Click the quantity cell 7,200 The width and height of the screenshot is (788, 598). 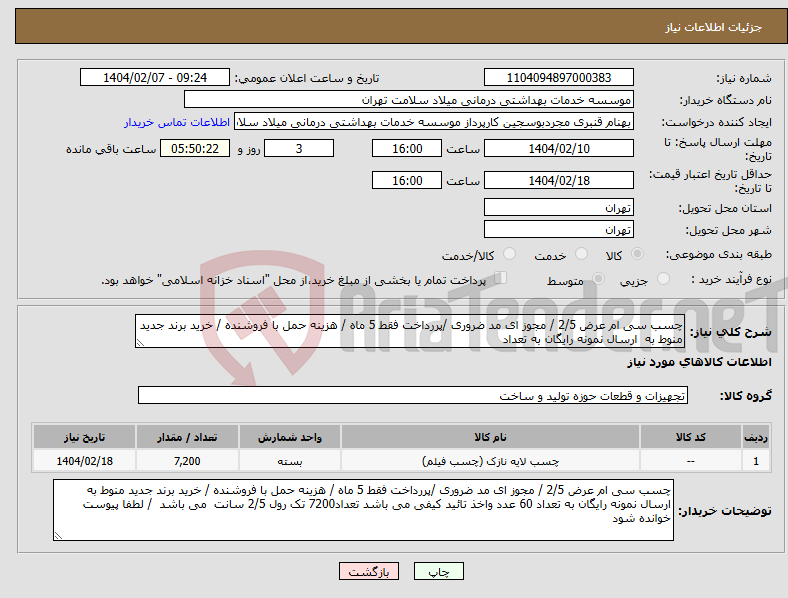(187, 461)
